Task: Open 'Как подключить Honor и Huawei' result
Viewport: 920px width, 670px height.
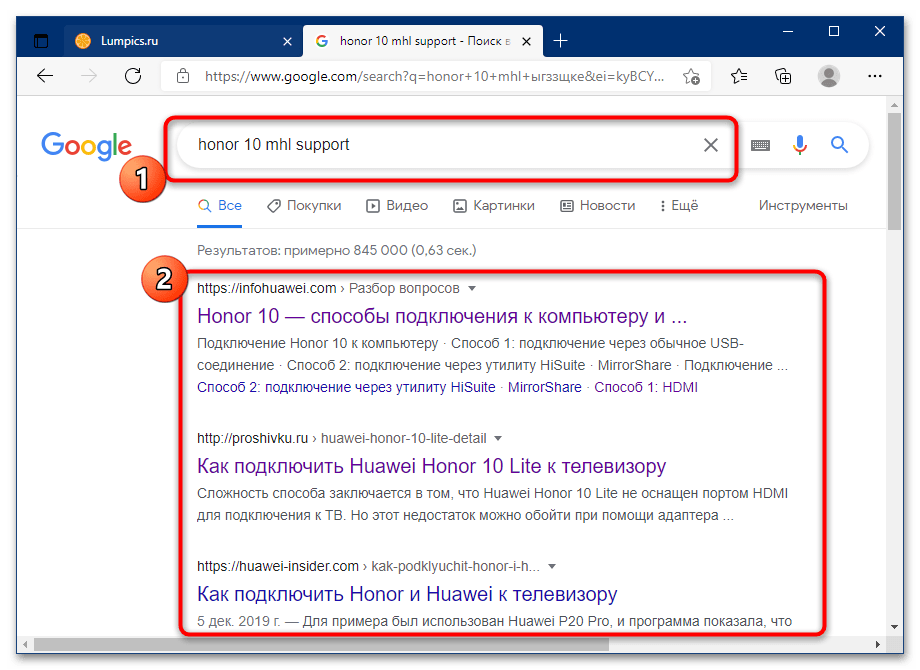Action: tap(407, 594)
